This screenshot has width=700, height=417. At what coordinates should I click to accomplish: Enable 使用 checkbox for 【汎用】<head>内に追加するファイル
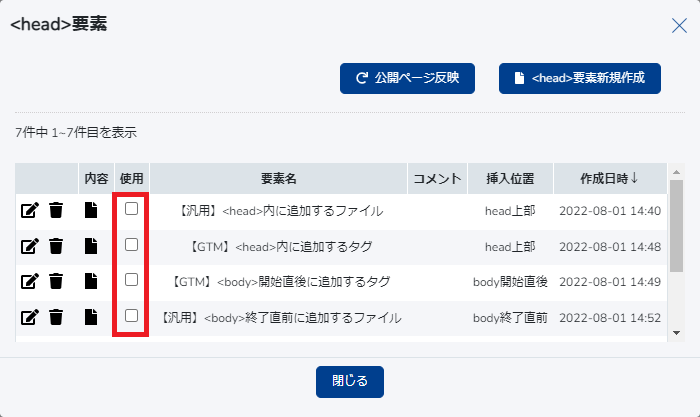coord(131,209)
